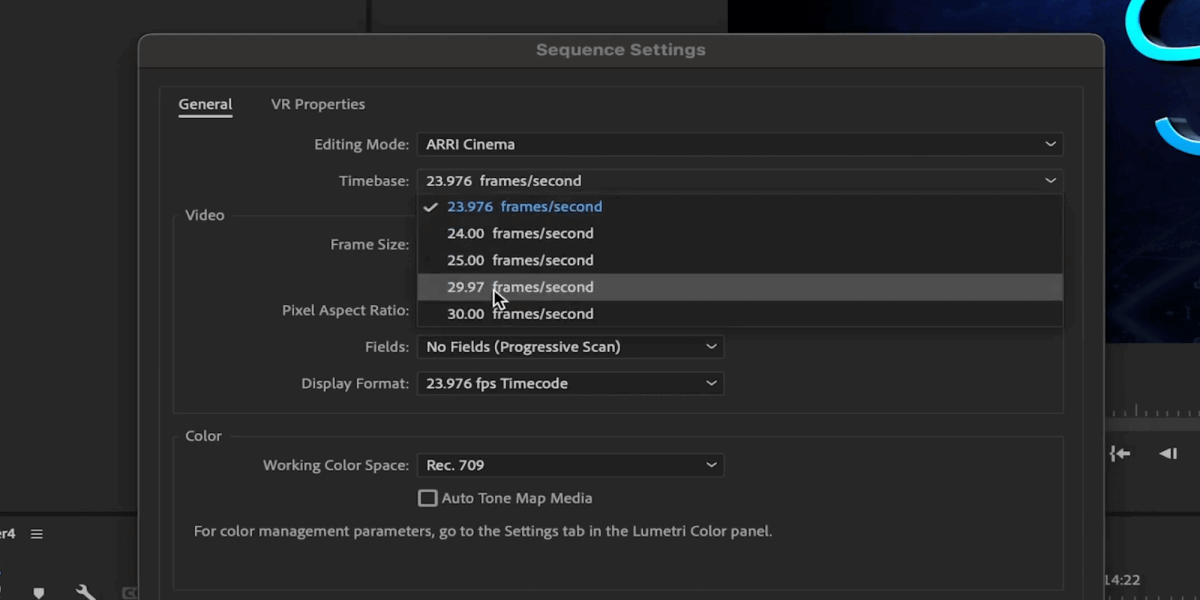Open the Fields dropdown
This screenshot has height=600, width=1200.
coord(570,347)
